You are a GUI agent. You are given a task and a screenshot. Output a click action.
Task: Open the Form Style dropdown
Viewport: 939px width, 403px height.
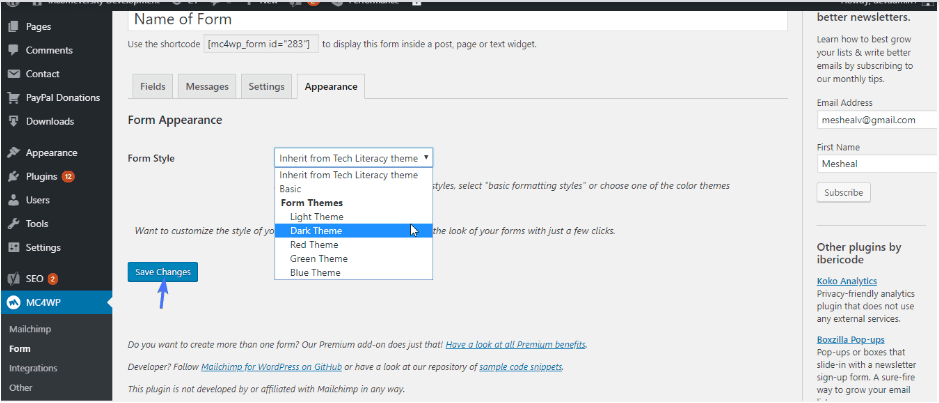(x=353, y=158)
